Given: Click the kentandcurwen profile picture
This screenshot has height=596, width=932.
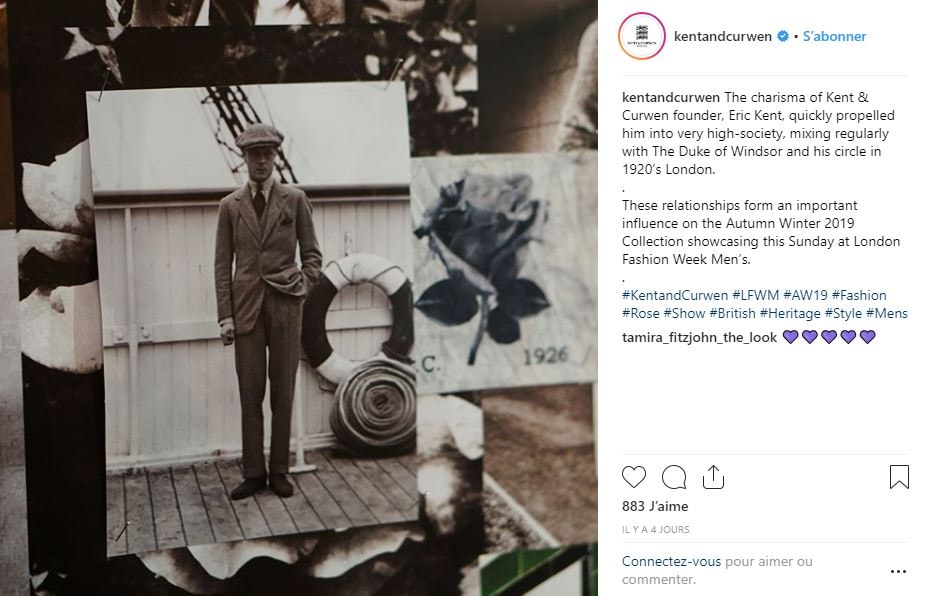Looking at the screenshot, I should tap(641, 36).
